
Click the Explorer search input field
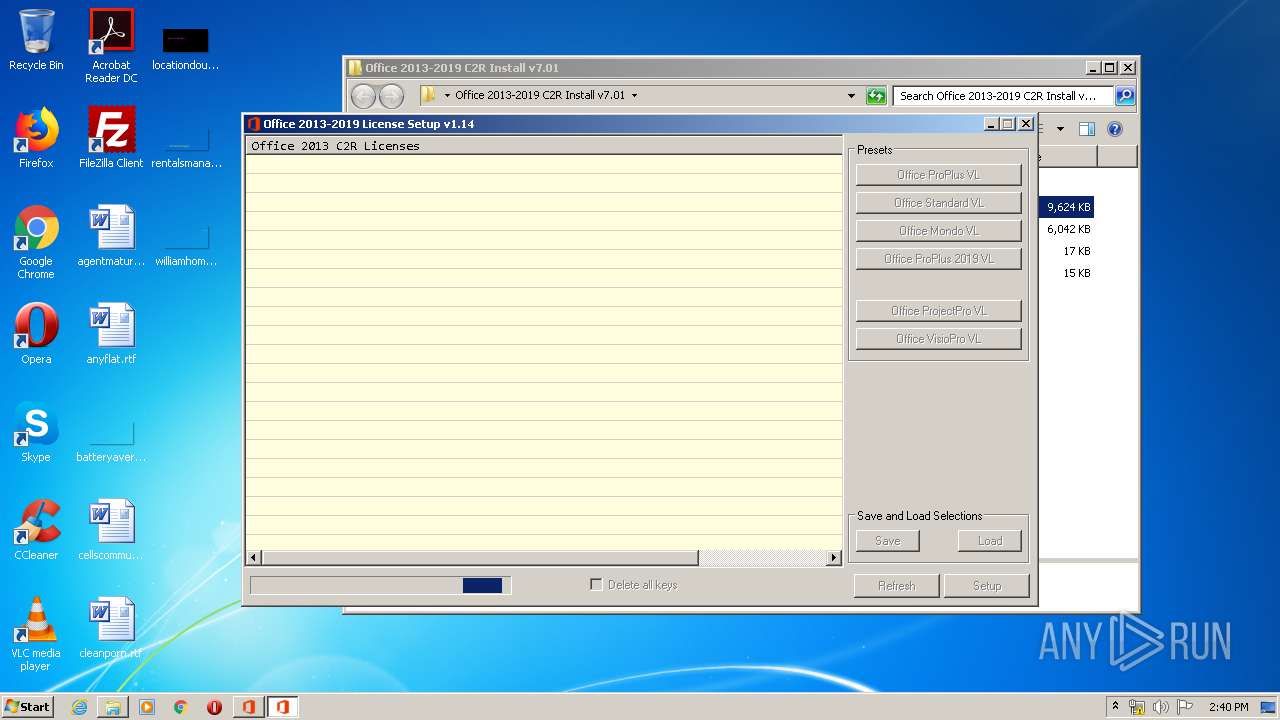tap(1003, 96)
